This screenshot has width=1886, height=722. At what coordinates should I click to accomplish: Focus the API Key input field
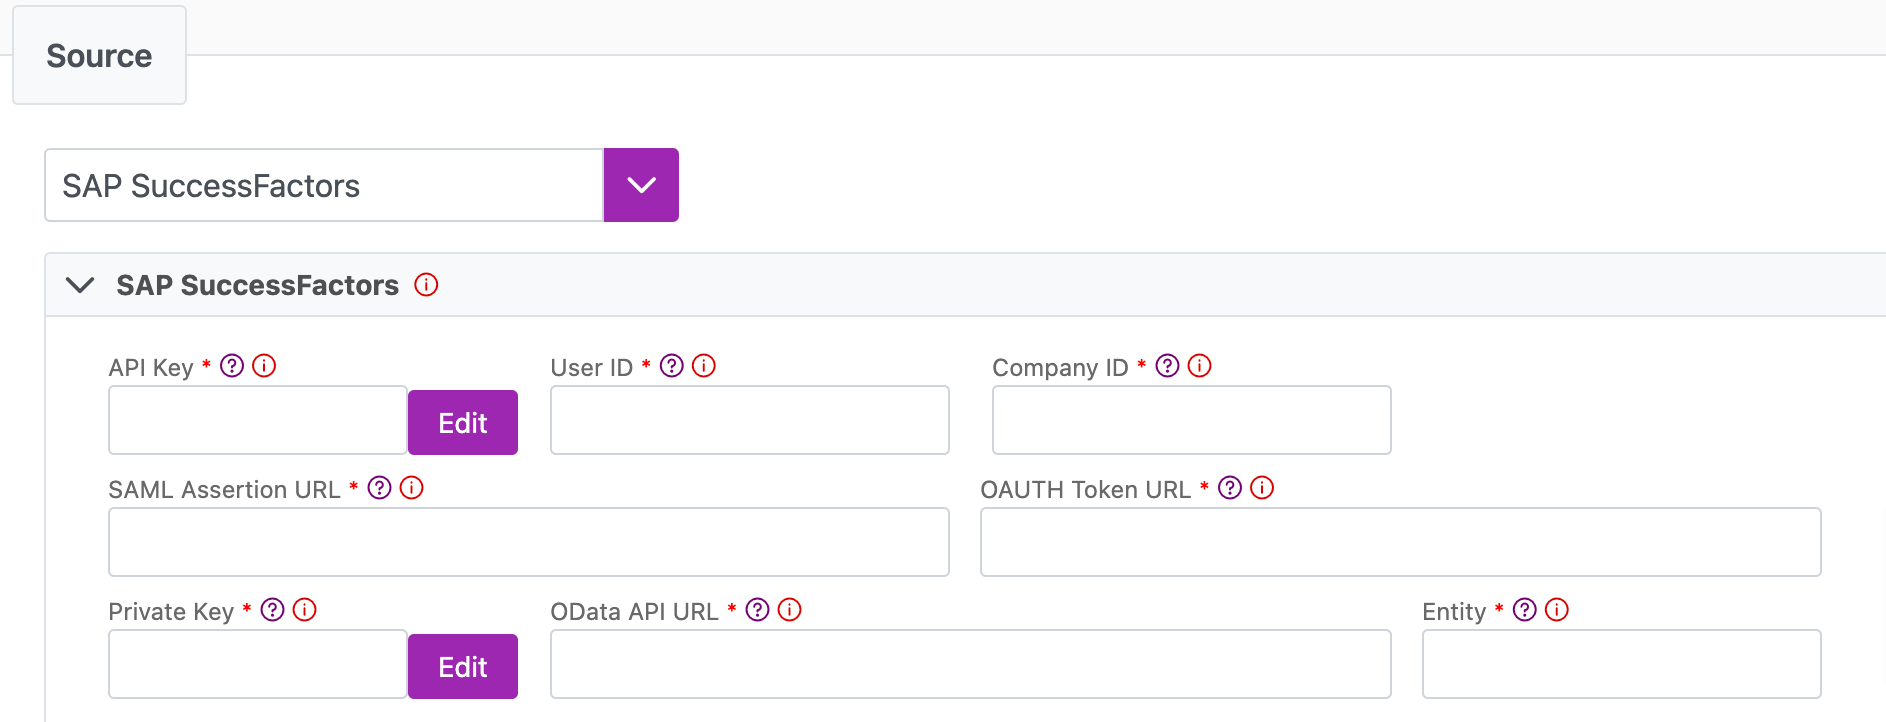tap(258, 420)
